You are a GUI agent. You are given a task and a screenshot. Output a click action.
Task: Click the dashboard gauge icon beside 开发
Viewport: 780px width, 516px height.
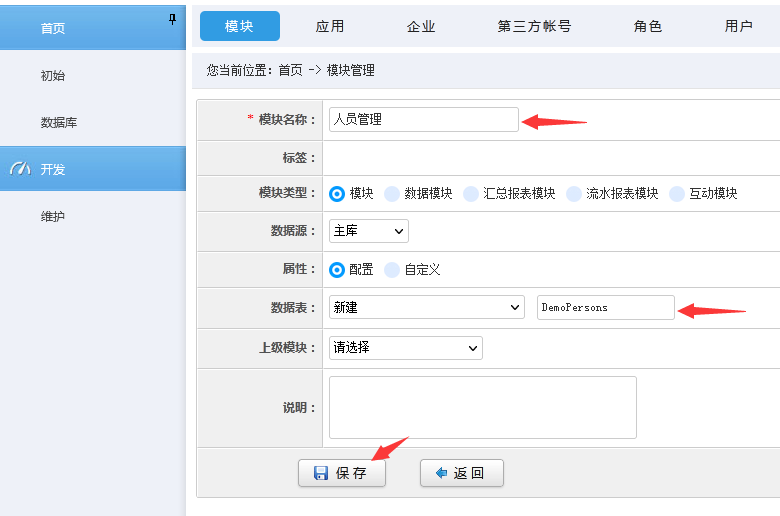[20, 169]
